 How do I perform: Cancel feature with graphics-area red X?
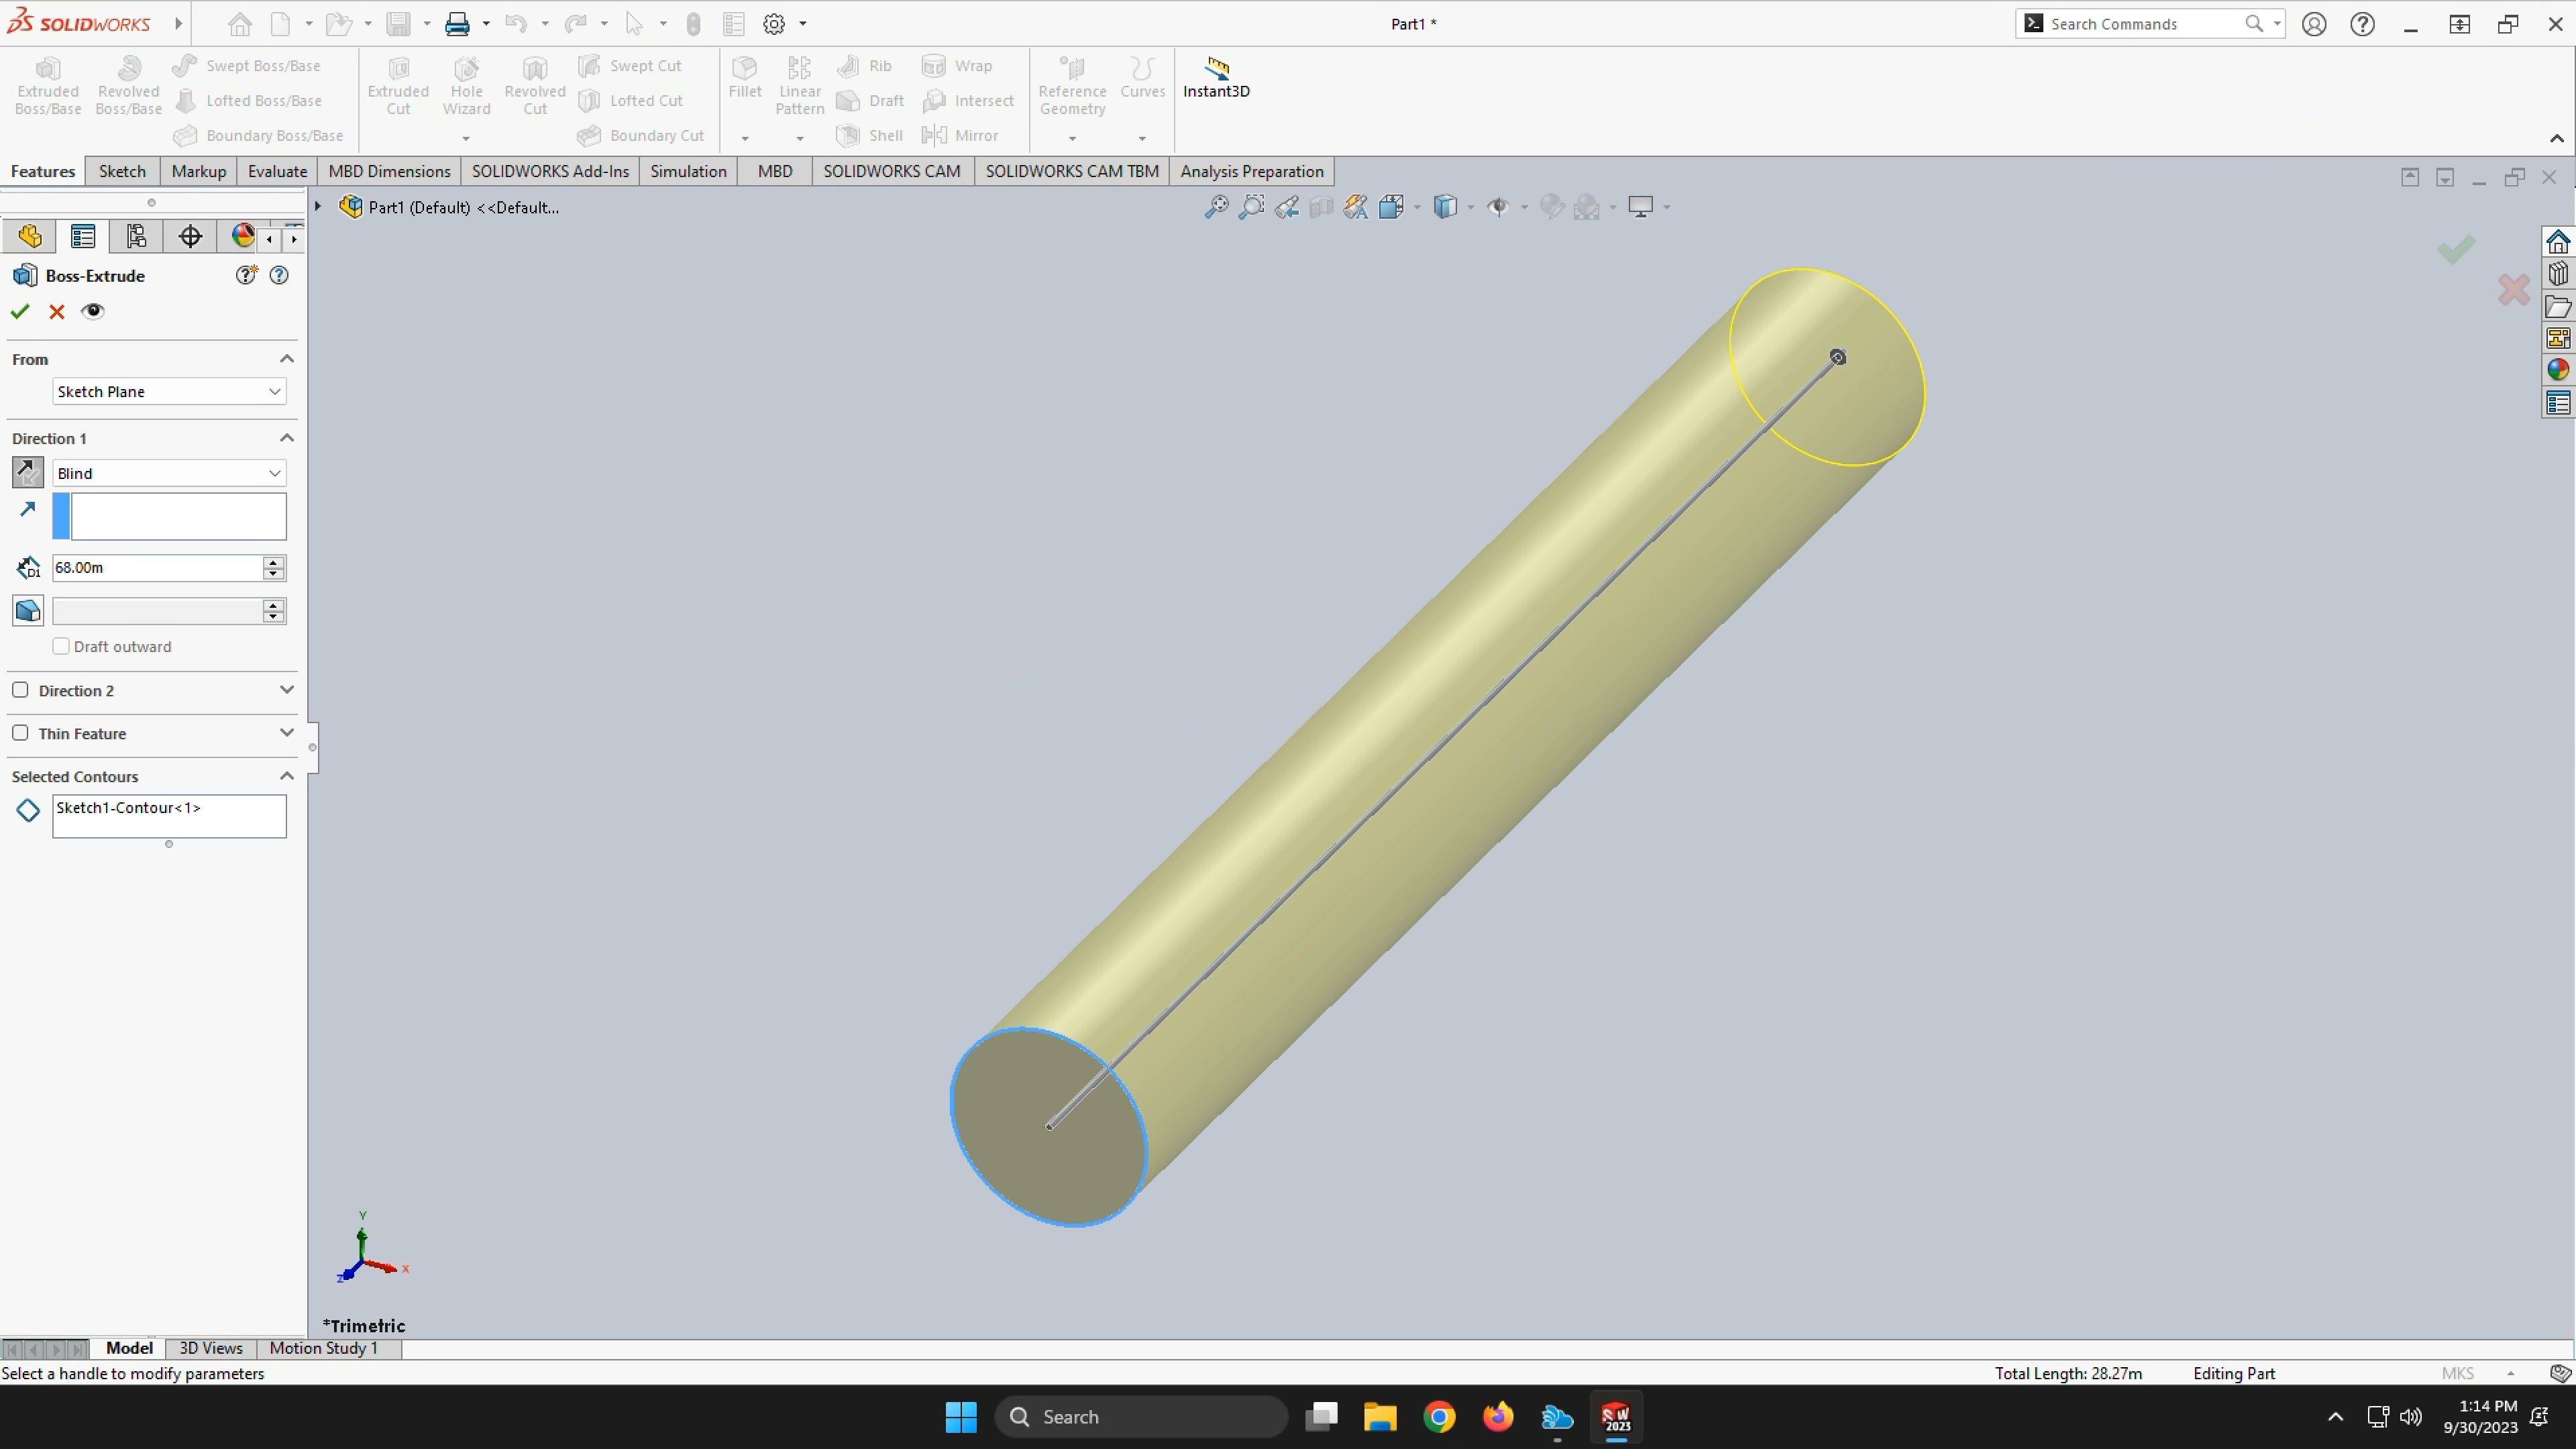[x=2513, y=290]
